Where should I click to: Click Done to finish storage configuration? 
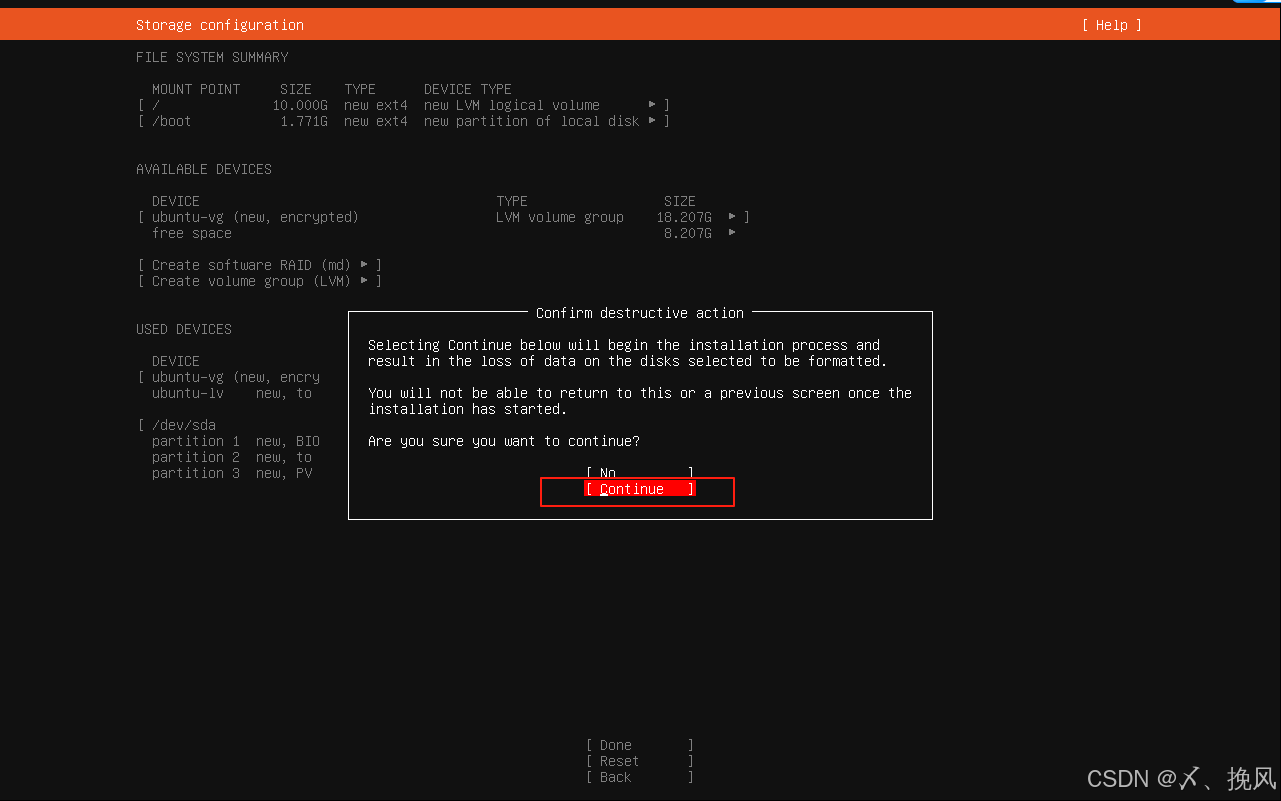(638, 745)
